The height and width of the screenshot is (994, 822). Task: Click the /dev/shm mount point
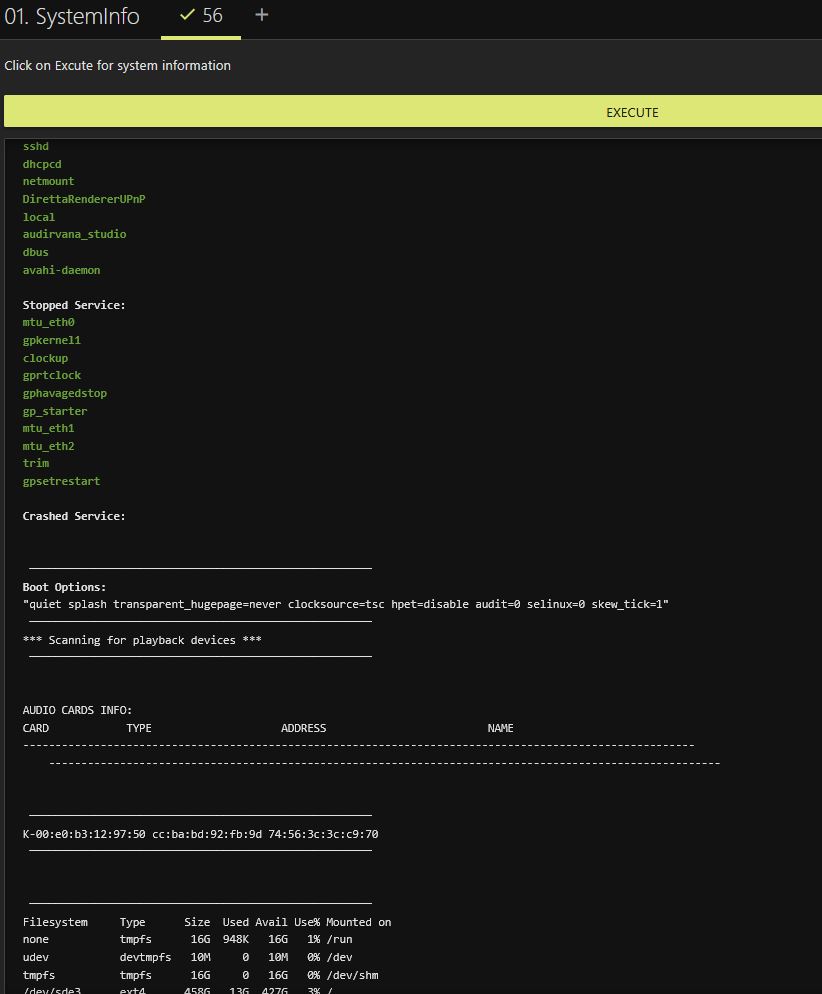[352, 975]
